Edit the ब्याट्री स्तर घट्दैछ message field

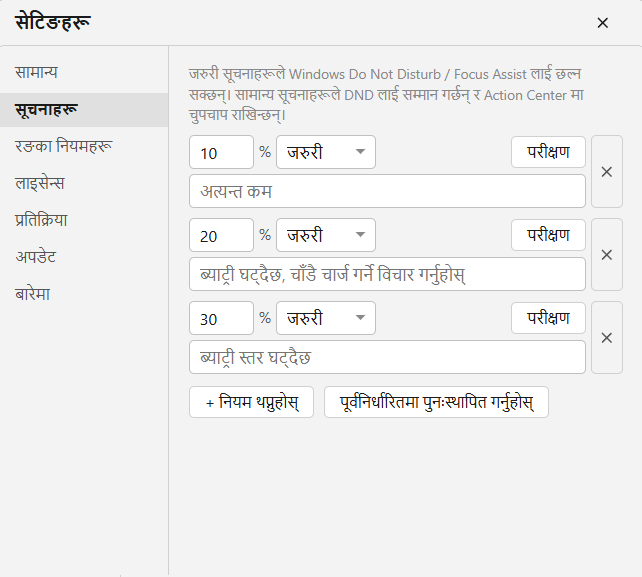point(387,357)
